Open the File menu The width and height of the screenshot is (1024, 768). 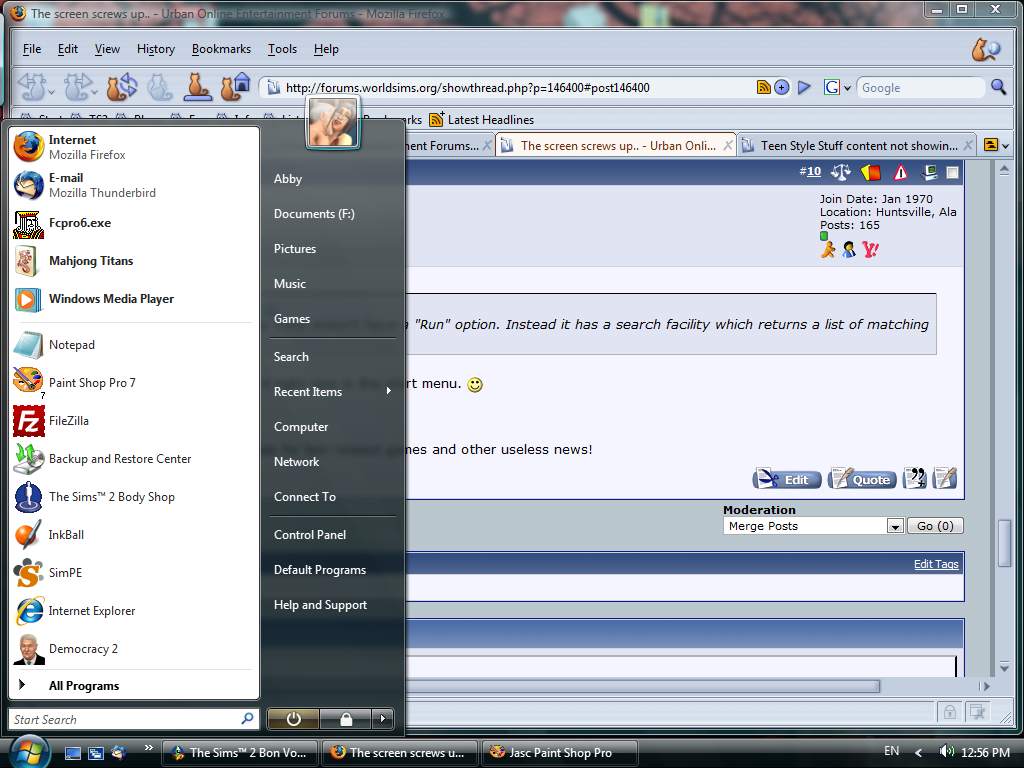pyautogui.click(x=32, y=49)
